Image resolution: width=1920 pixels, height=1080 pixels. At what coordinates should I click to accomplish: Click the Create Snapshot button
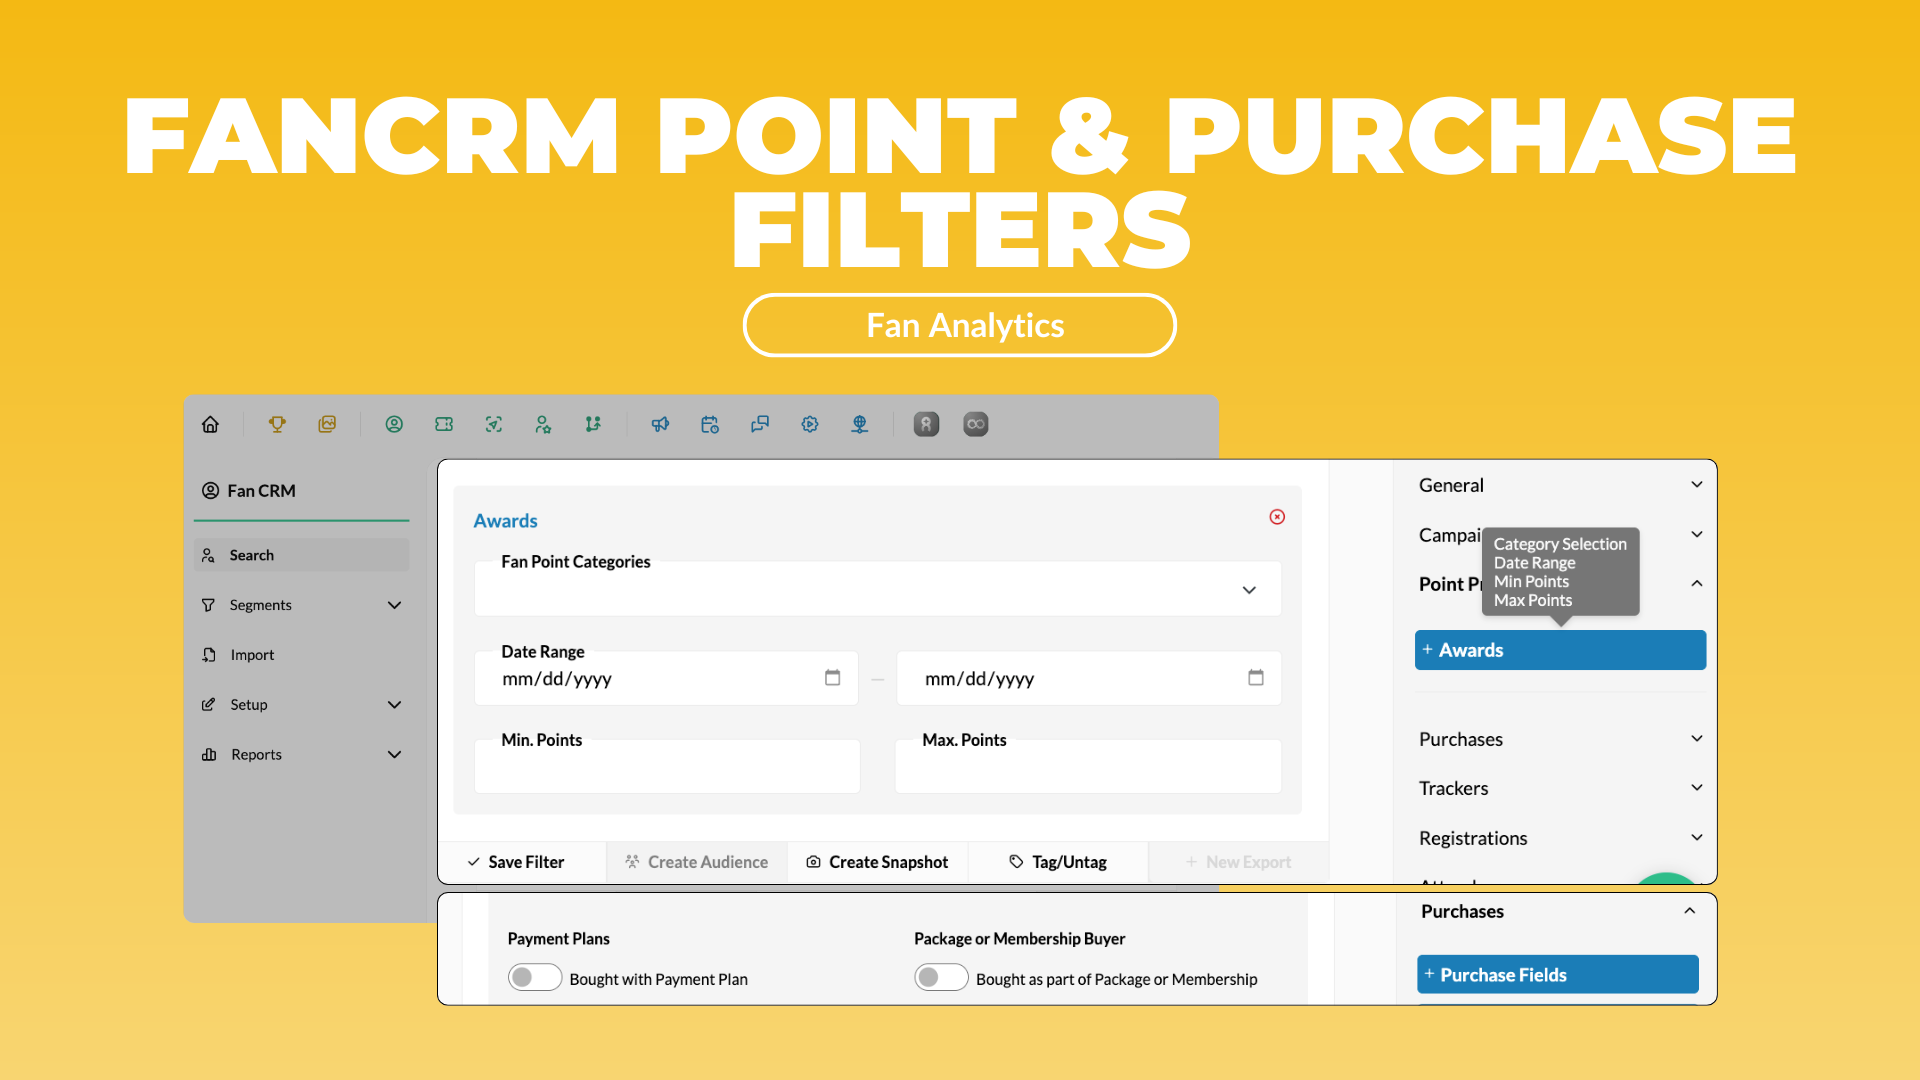tap(877, 862)
